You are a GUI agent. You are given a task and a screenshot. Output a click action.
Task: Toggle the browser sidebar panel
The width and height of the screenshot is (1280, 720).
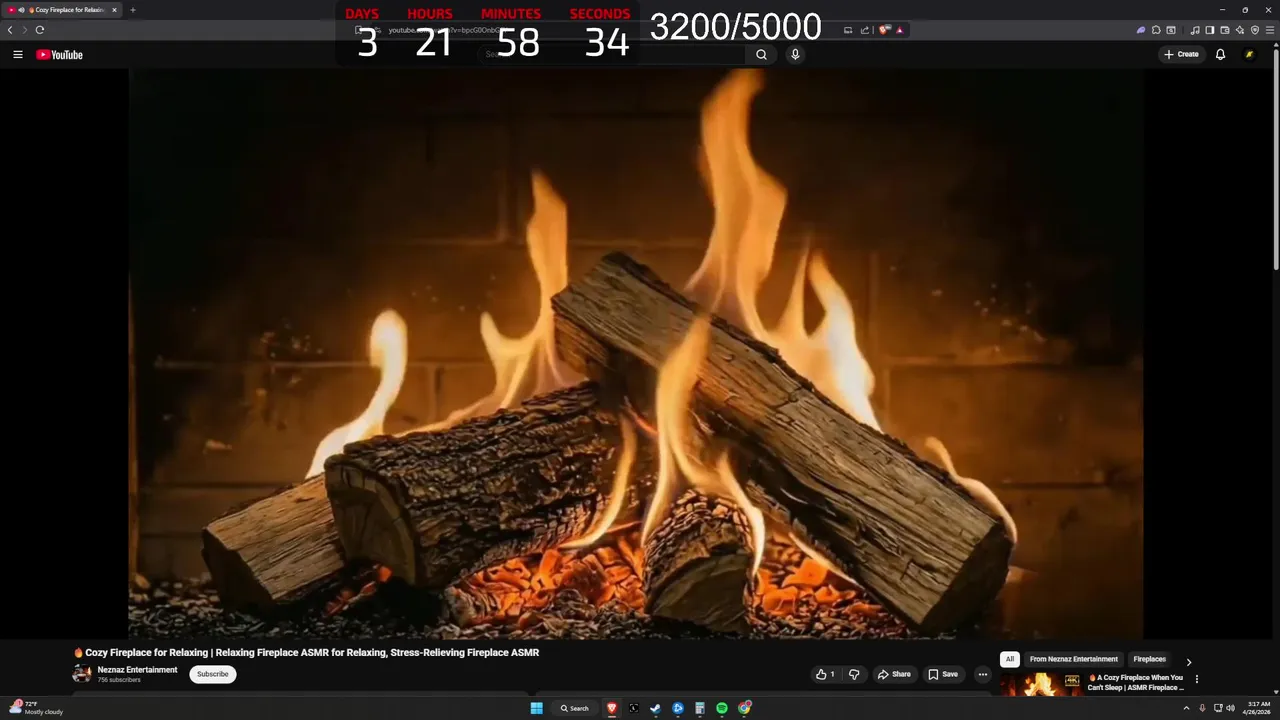coord(1210,30)
